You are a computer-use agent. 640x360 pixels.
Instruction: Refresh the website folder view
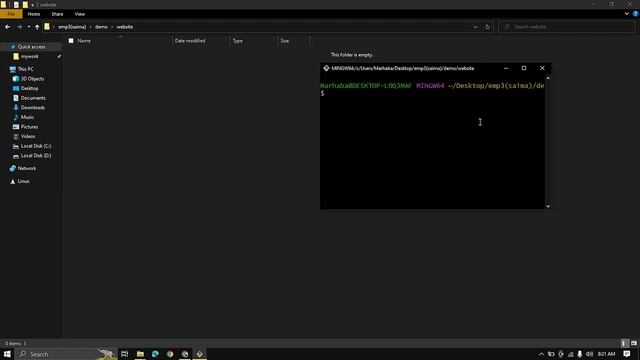[487, 27]
